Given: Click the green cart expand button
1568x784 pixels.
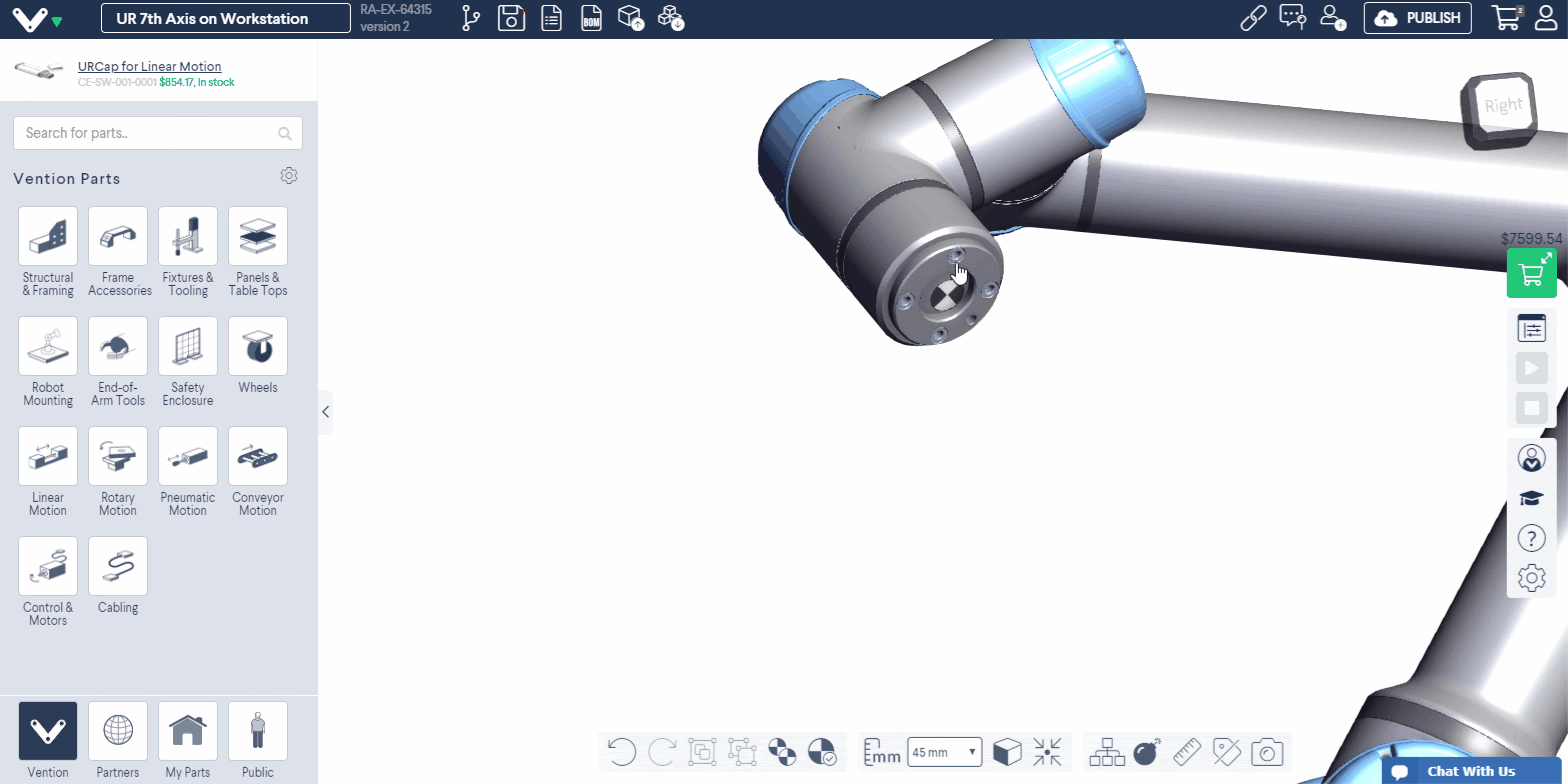Looking at the screenshot, I should [x=1532, y=273].
